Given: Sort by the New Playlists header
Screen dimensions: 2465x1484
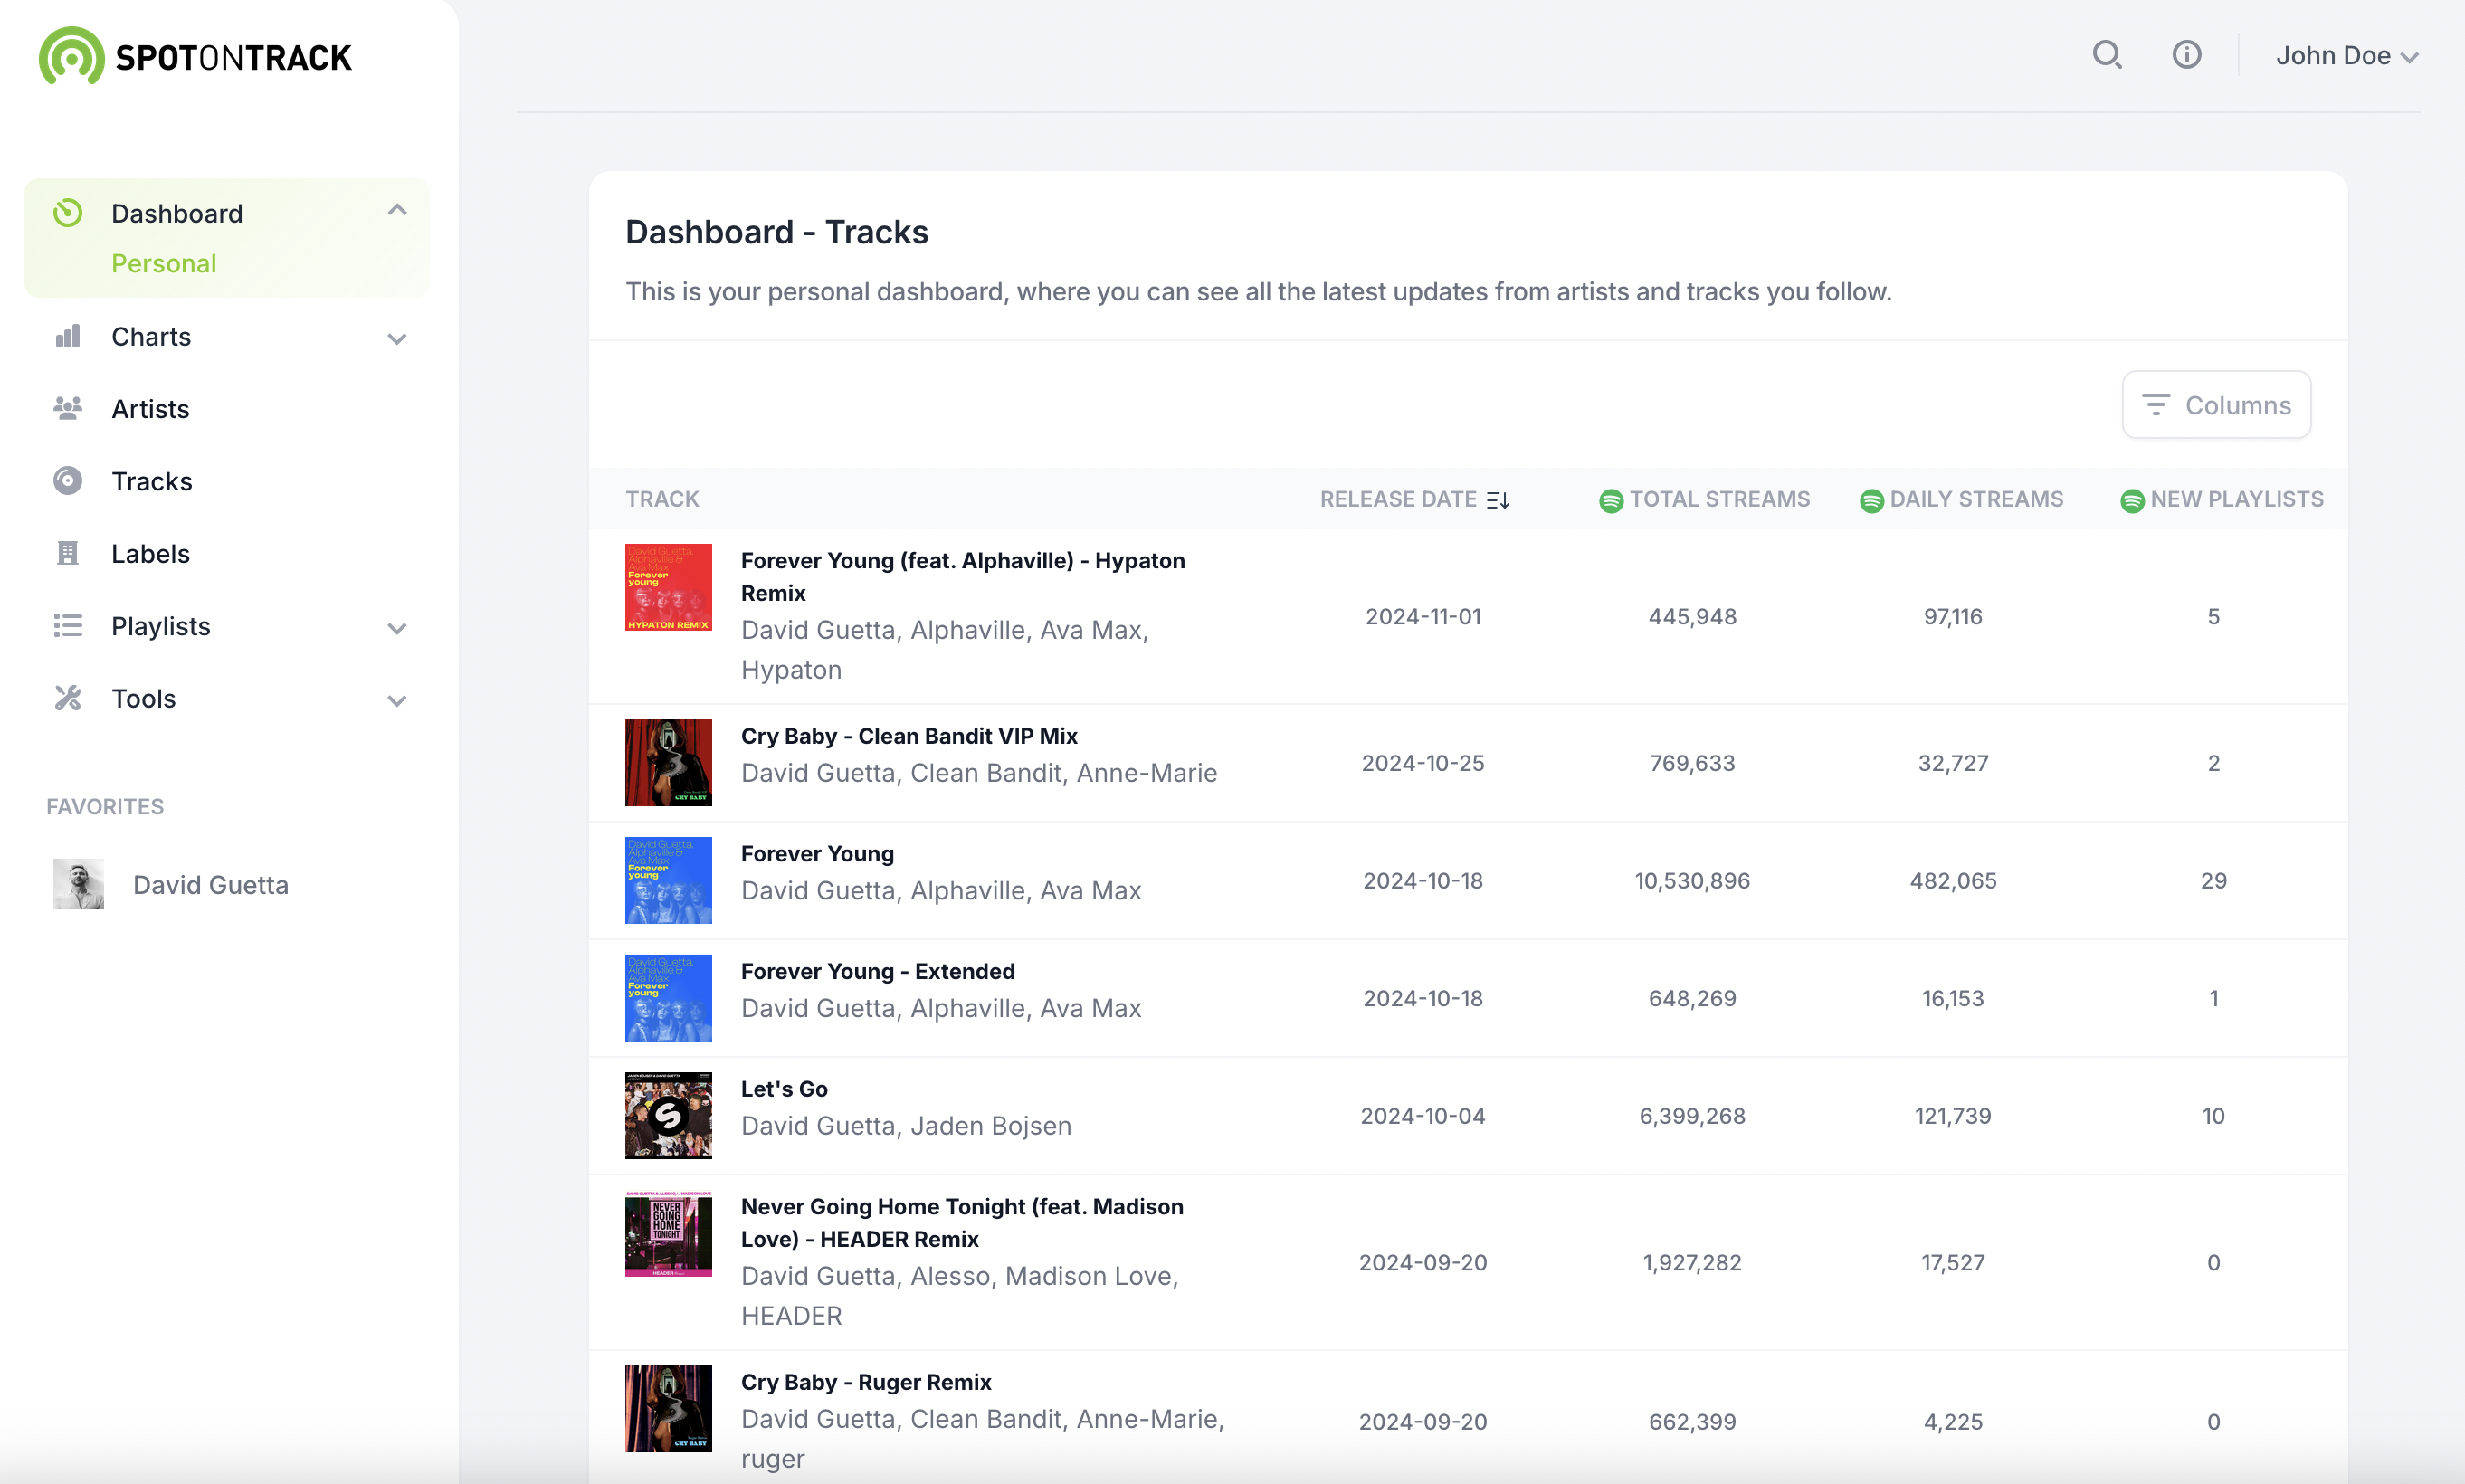Looking at the screenshot, I should coord(2237,499).
